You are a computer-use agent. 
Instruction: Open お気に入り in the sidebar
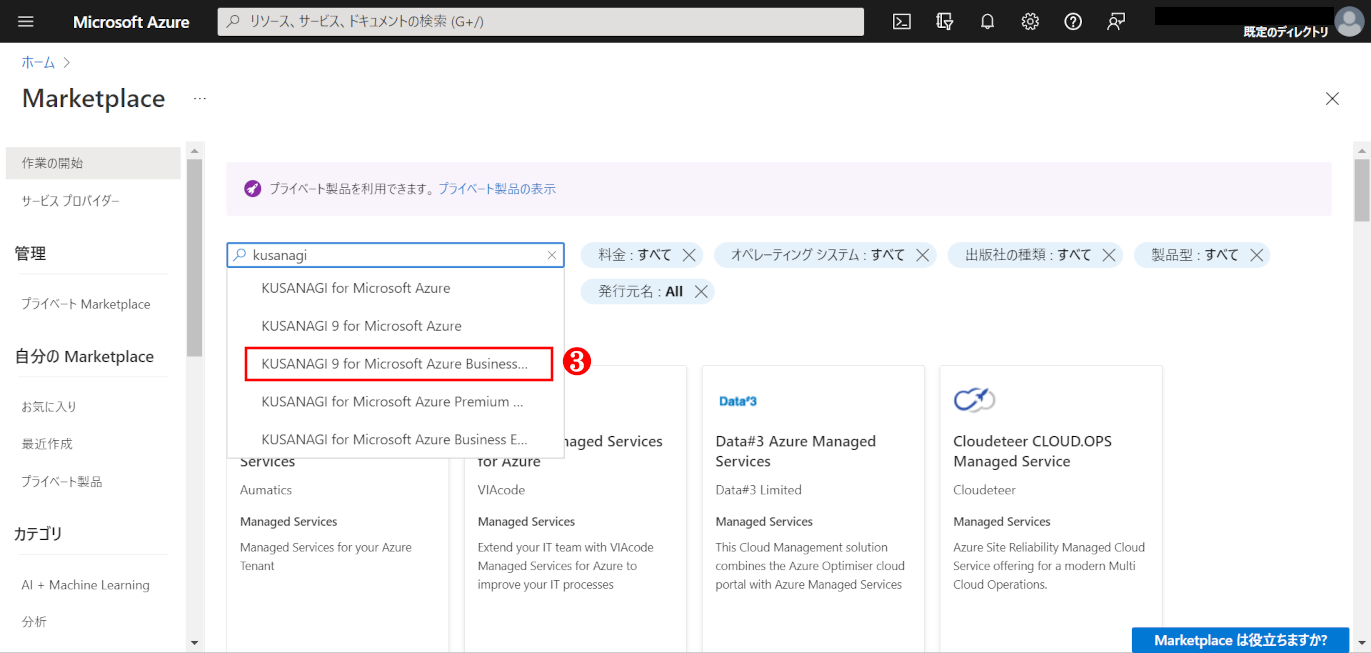tap(49, 406)
